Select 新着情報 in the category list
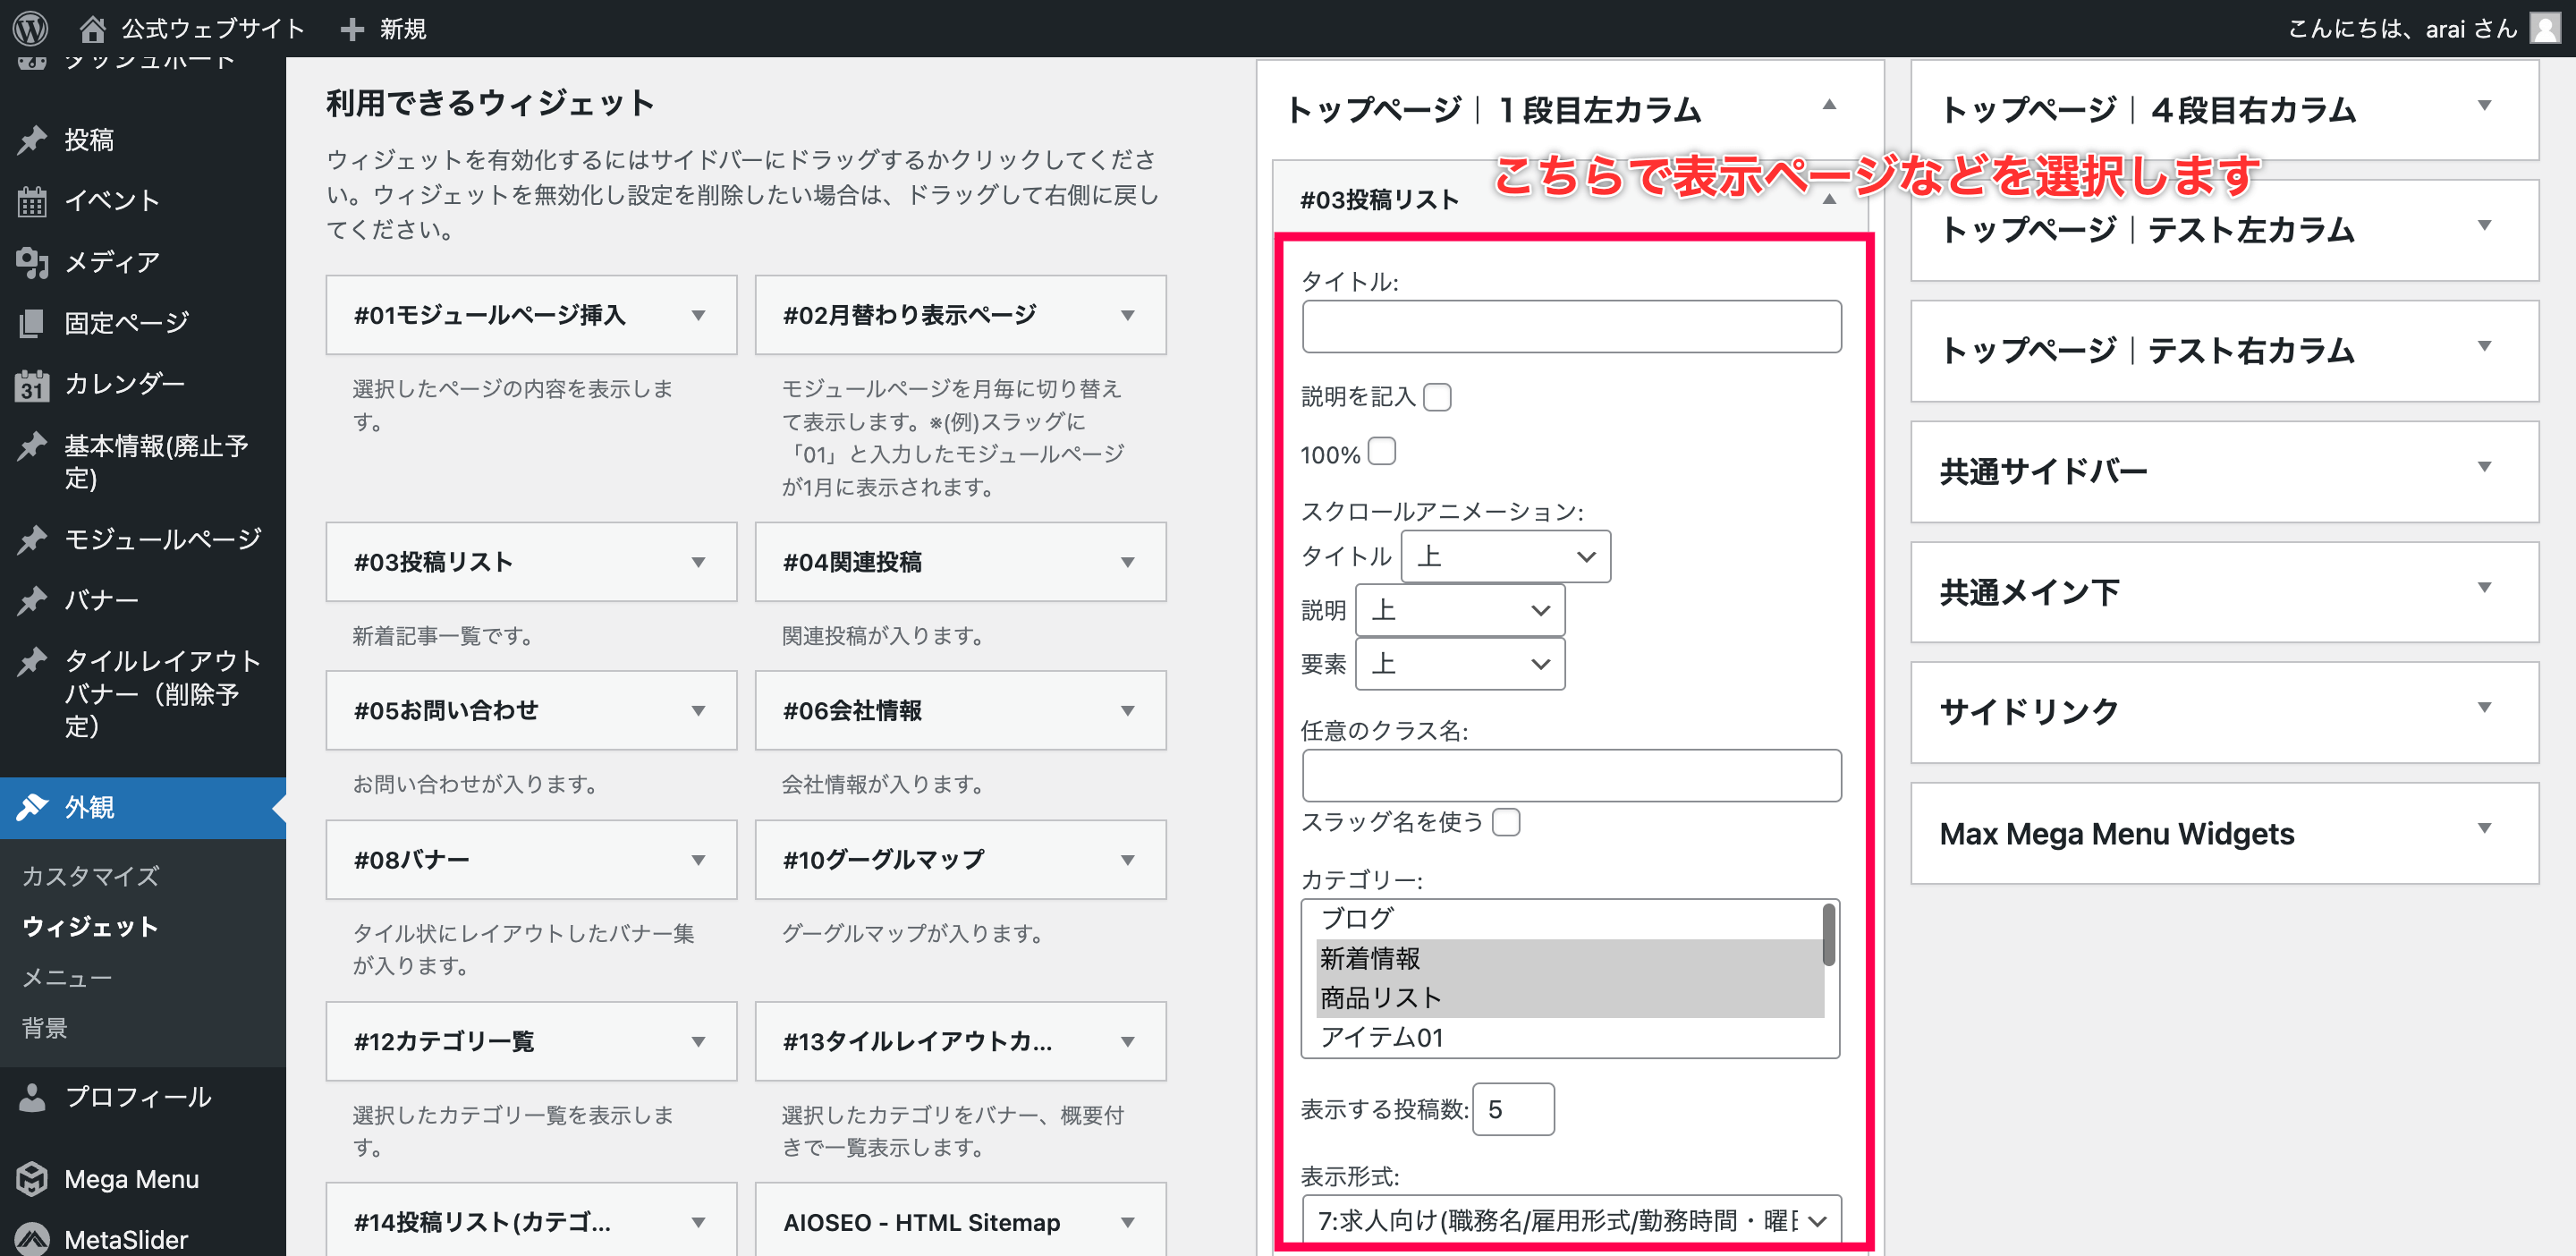 (x=1370, y=958)
